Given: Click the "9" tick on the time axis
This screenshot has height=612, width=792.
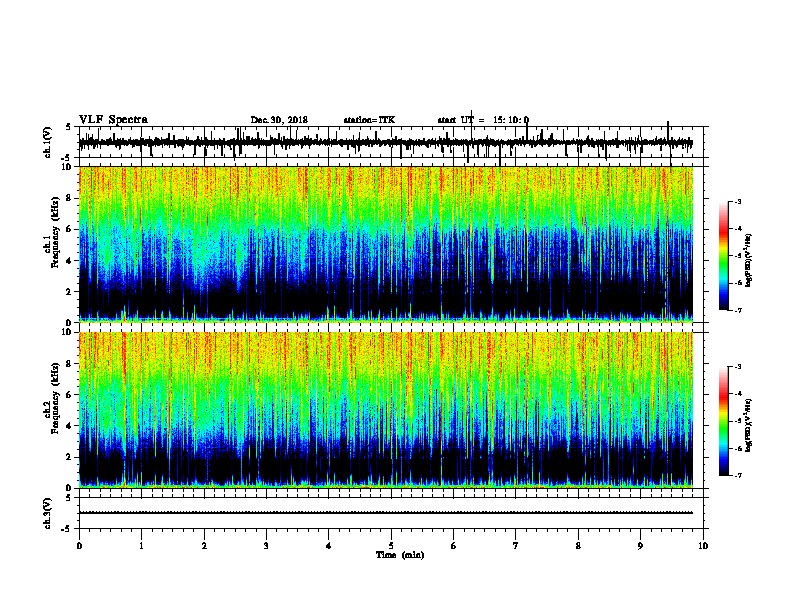Looking at the screenshot, I should tap(640, 546).
